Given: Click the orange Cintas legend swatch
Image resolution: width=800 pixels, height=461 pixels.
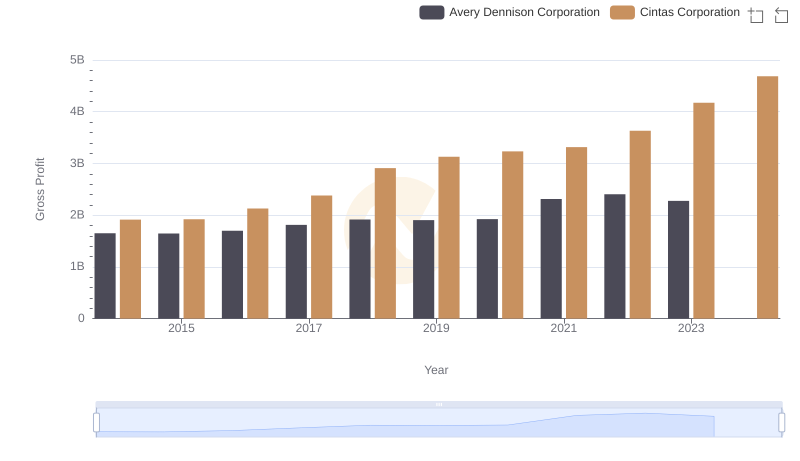Looking at the screenshot, I should pos(622,12).
